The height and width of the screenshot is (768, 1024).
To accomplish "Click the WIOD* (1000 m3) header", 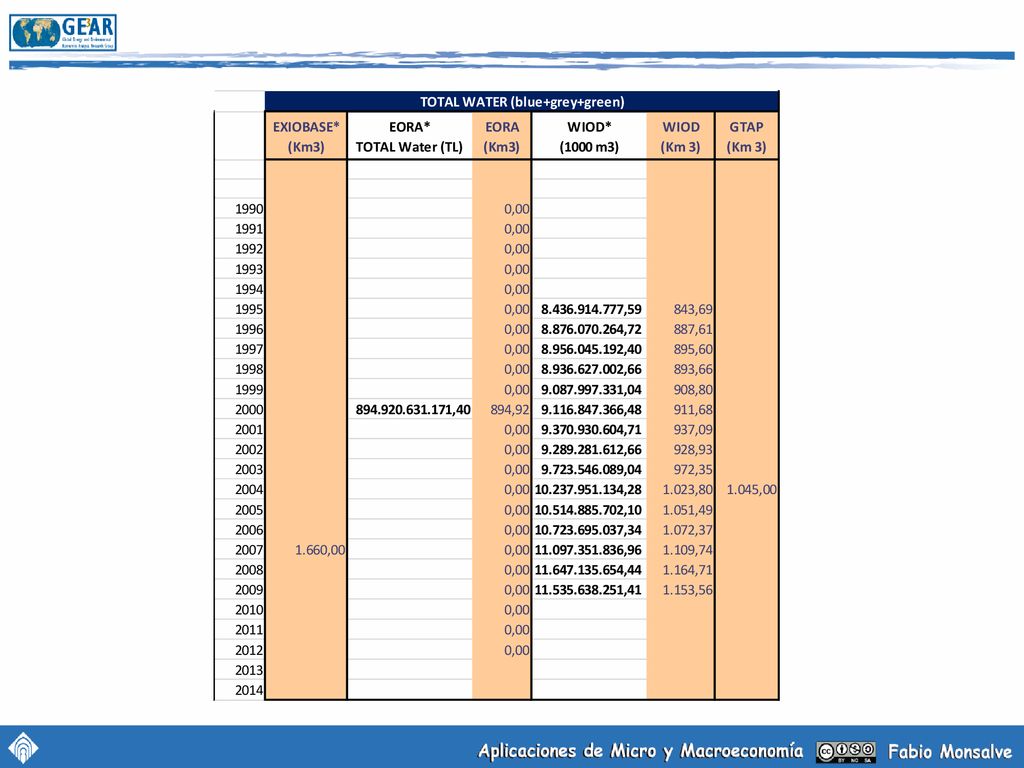I will [589, 136].
